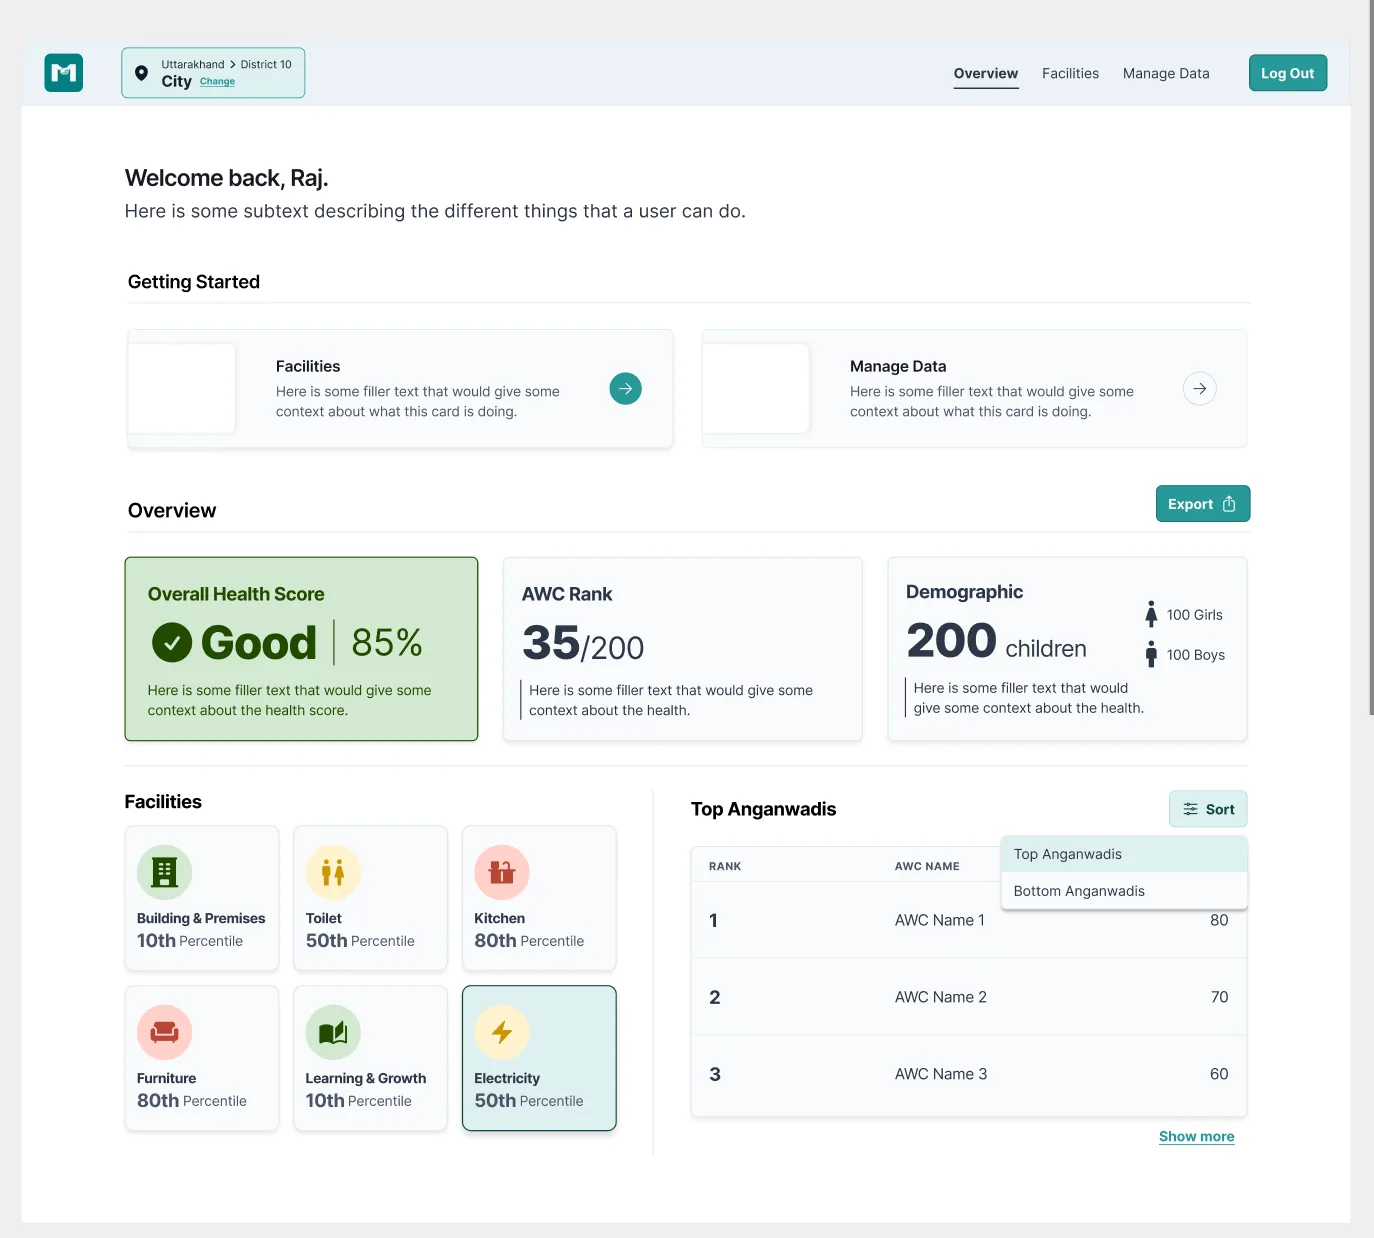Select Top Anganwadis sort option
Screen dimensions: 1374x1238
point(1124,854)
